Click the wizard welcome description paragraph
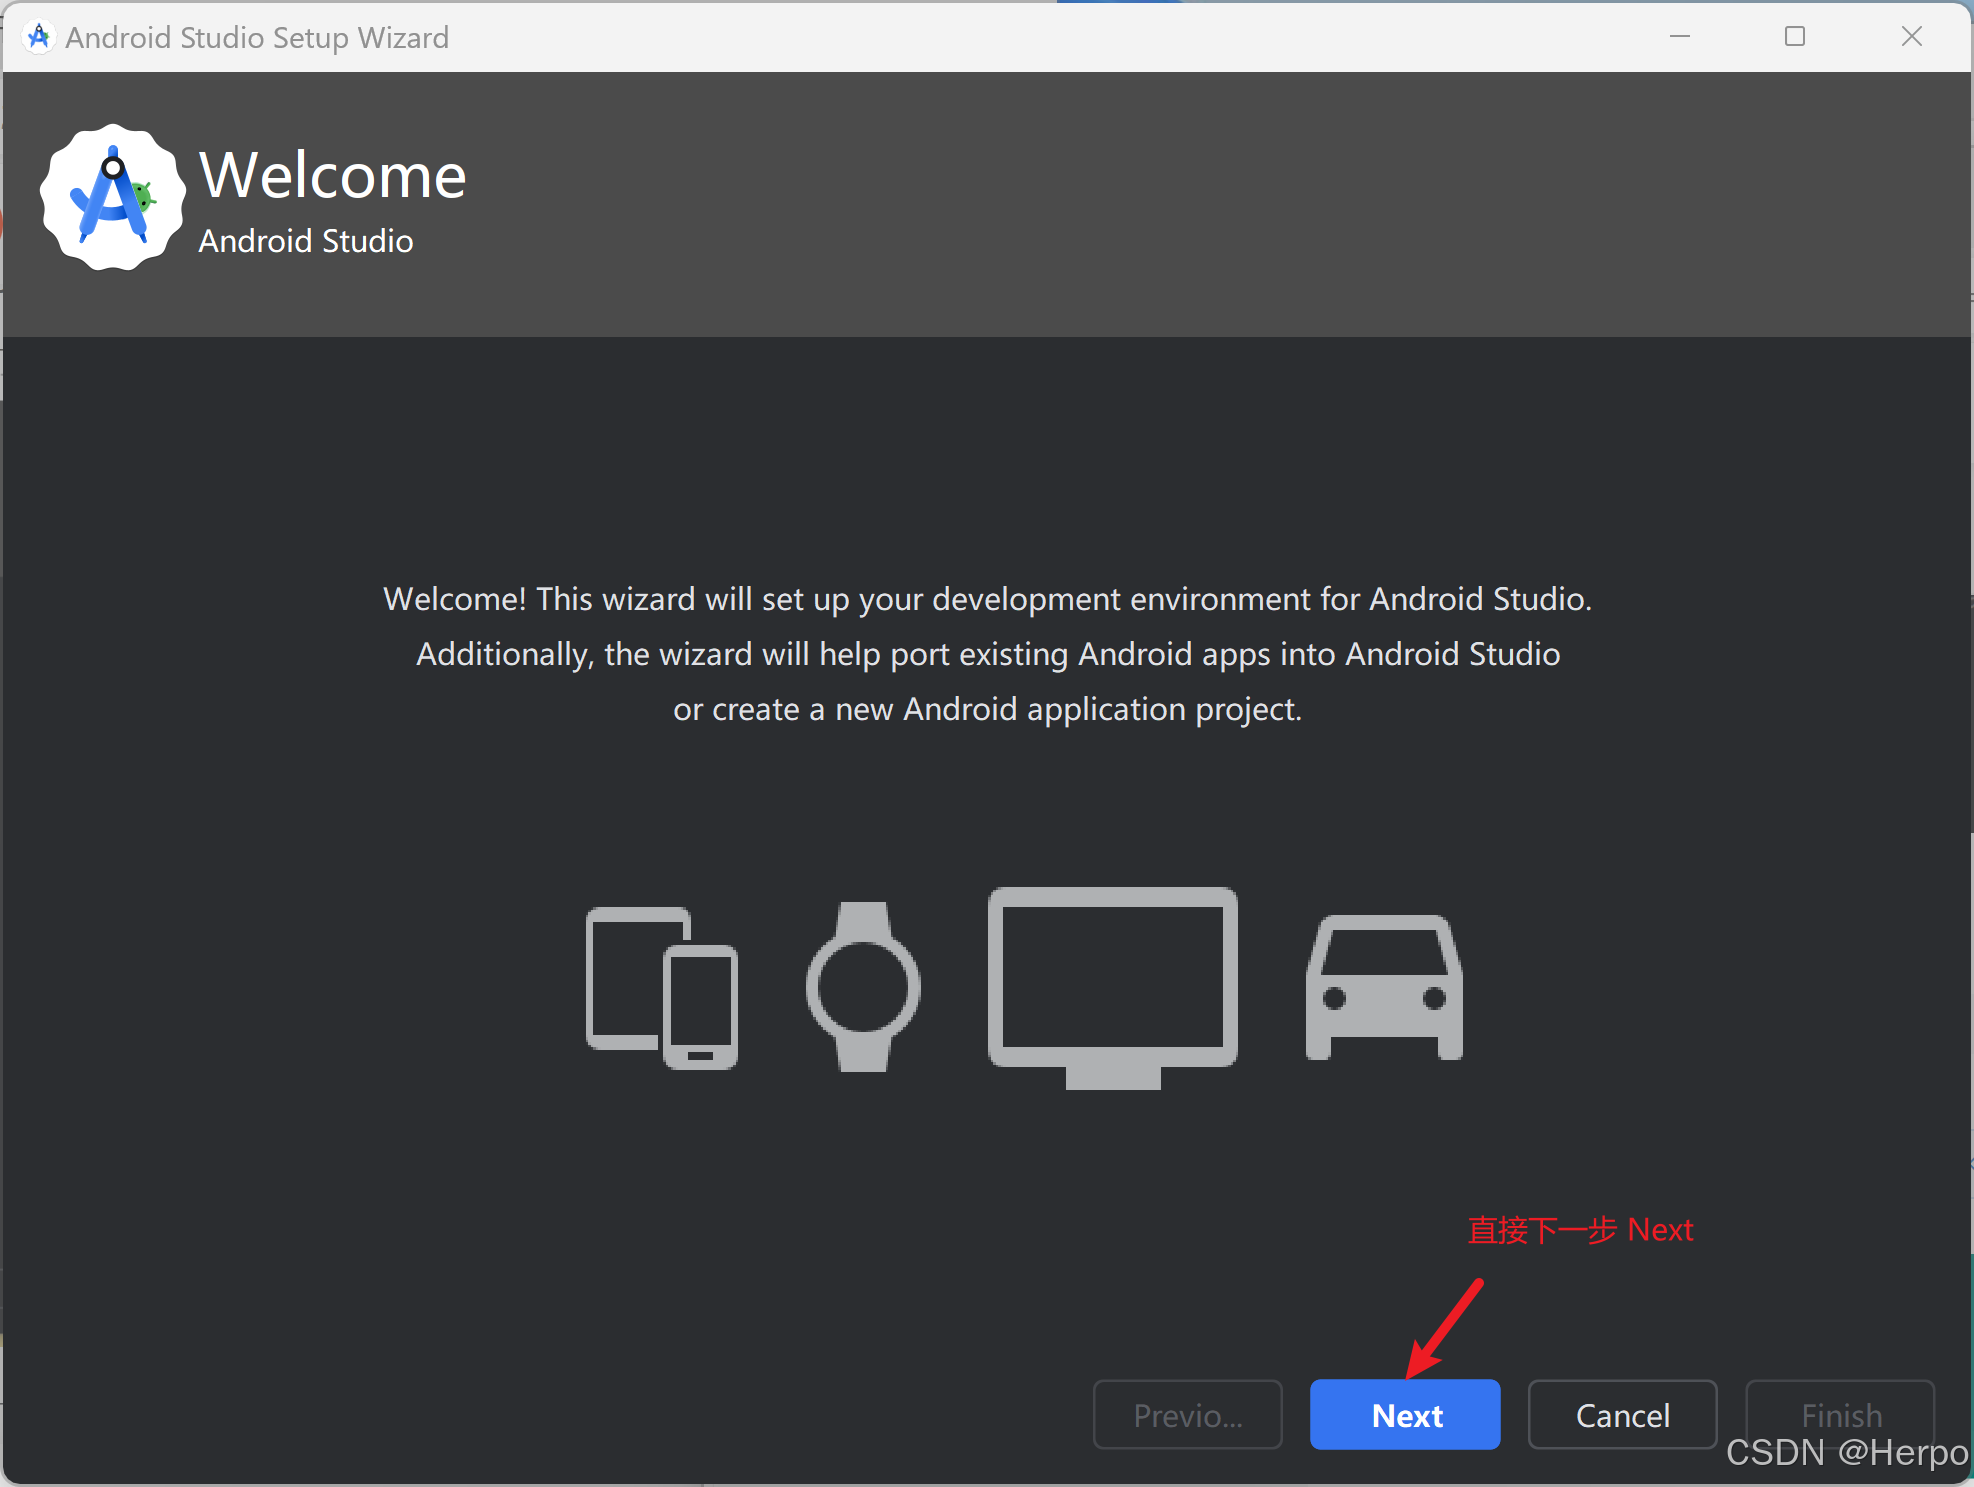Viewport: 1974px width, 1487px height. [x=987, y=653]
